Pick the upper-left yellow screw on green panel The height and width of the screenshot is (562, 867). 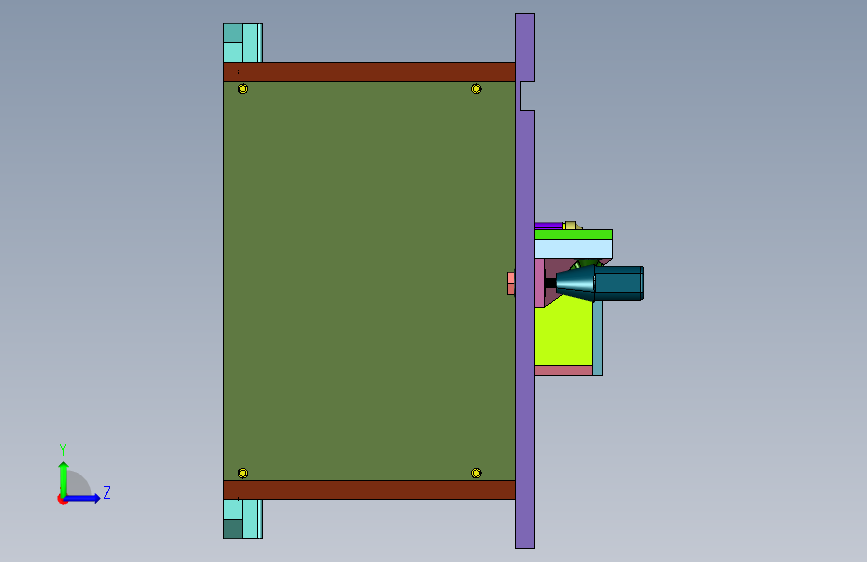point(243,89)
